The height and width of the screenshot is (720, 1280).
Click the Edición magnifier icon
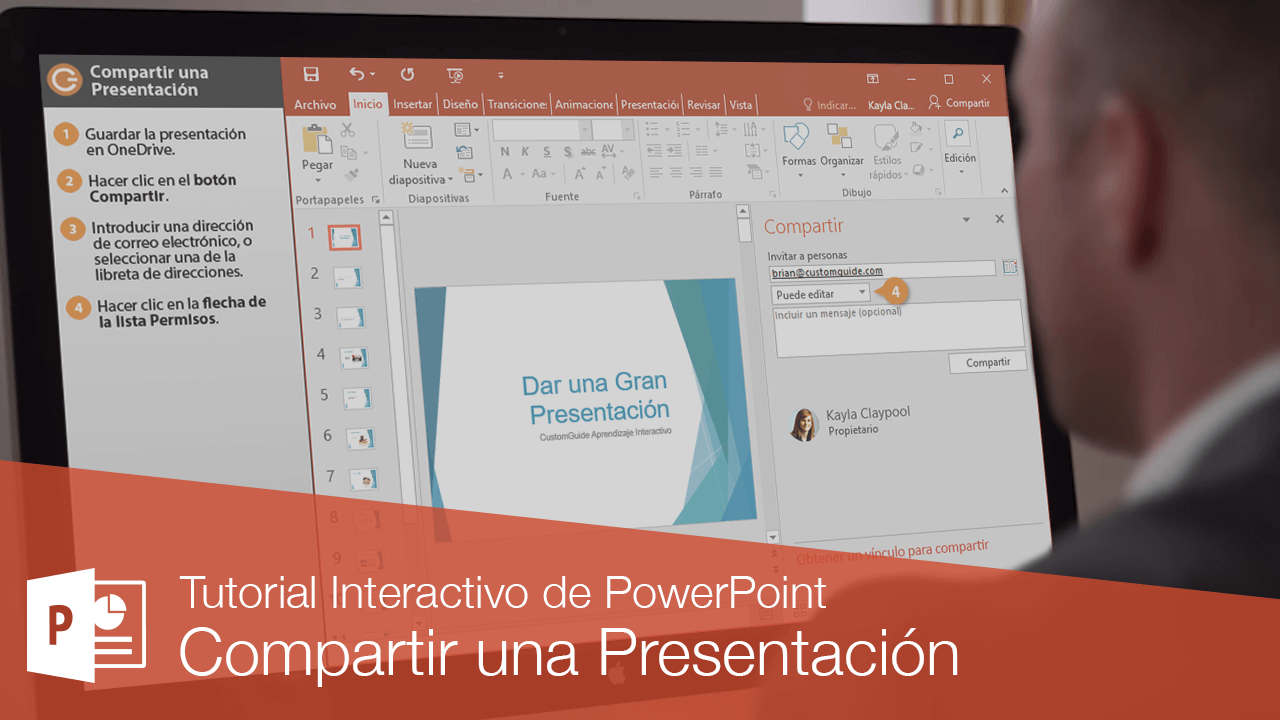pyautogui.click(x=958, y=134)
